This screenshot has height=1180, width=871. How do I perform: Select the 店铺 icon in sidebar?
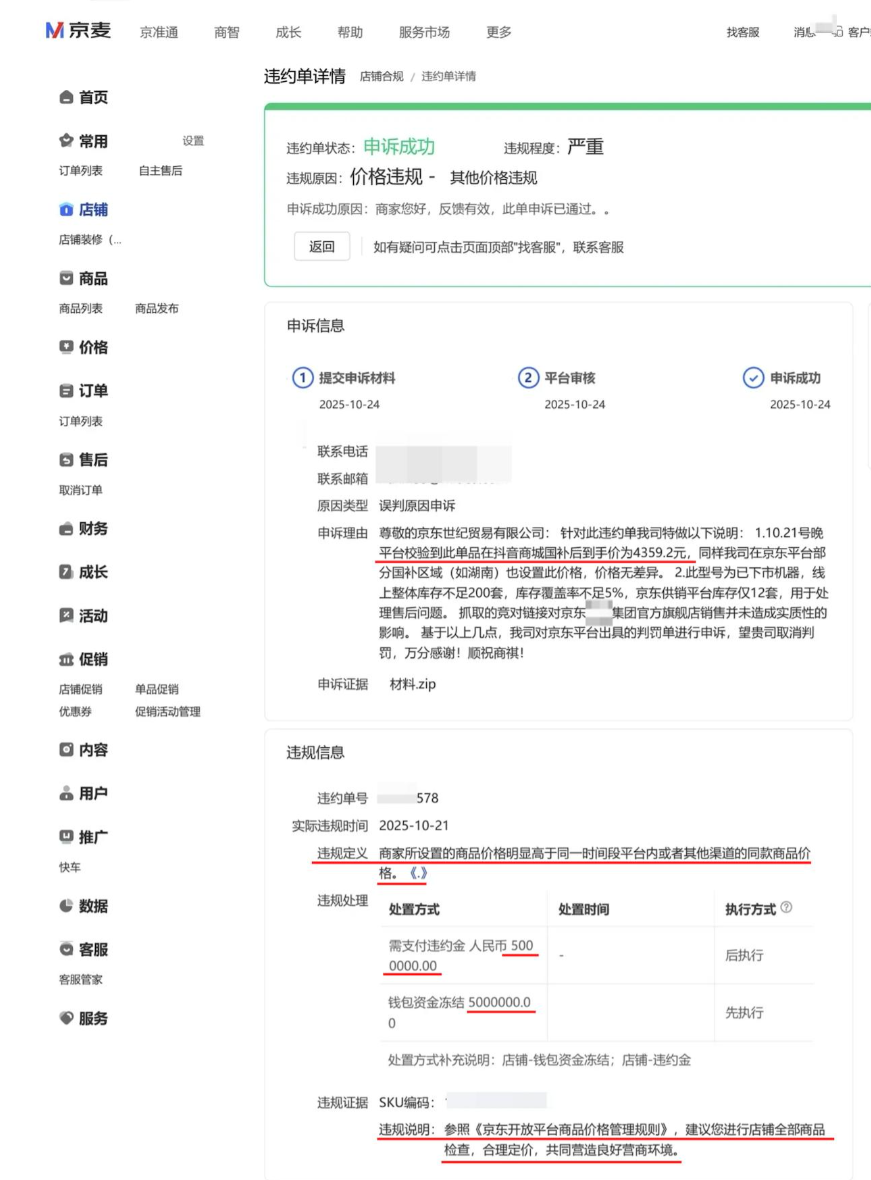65,210
